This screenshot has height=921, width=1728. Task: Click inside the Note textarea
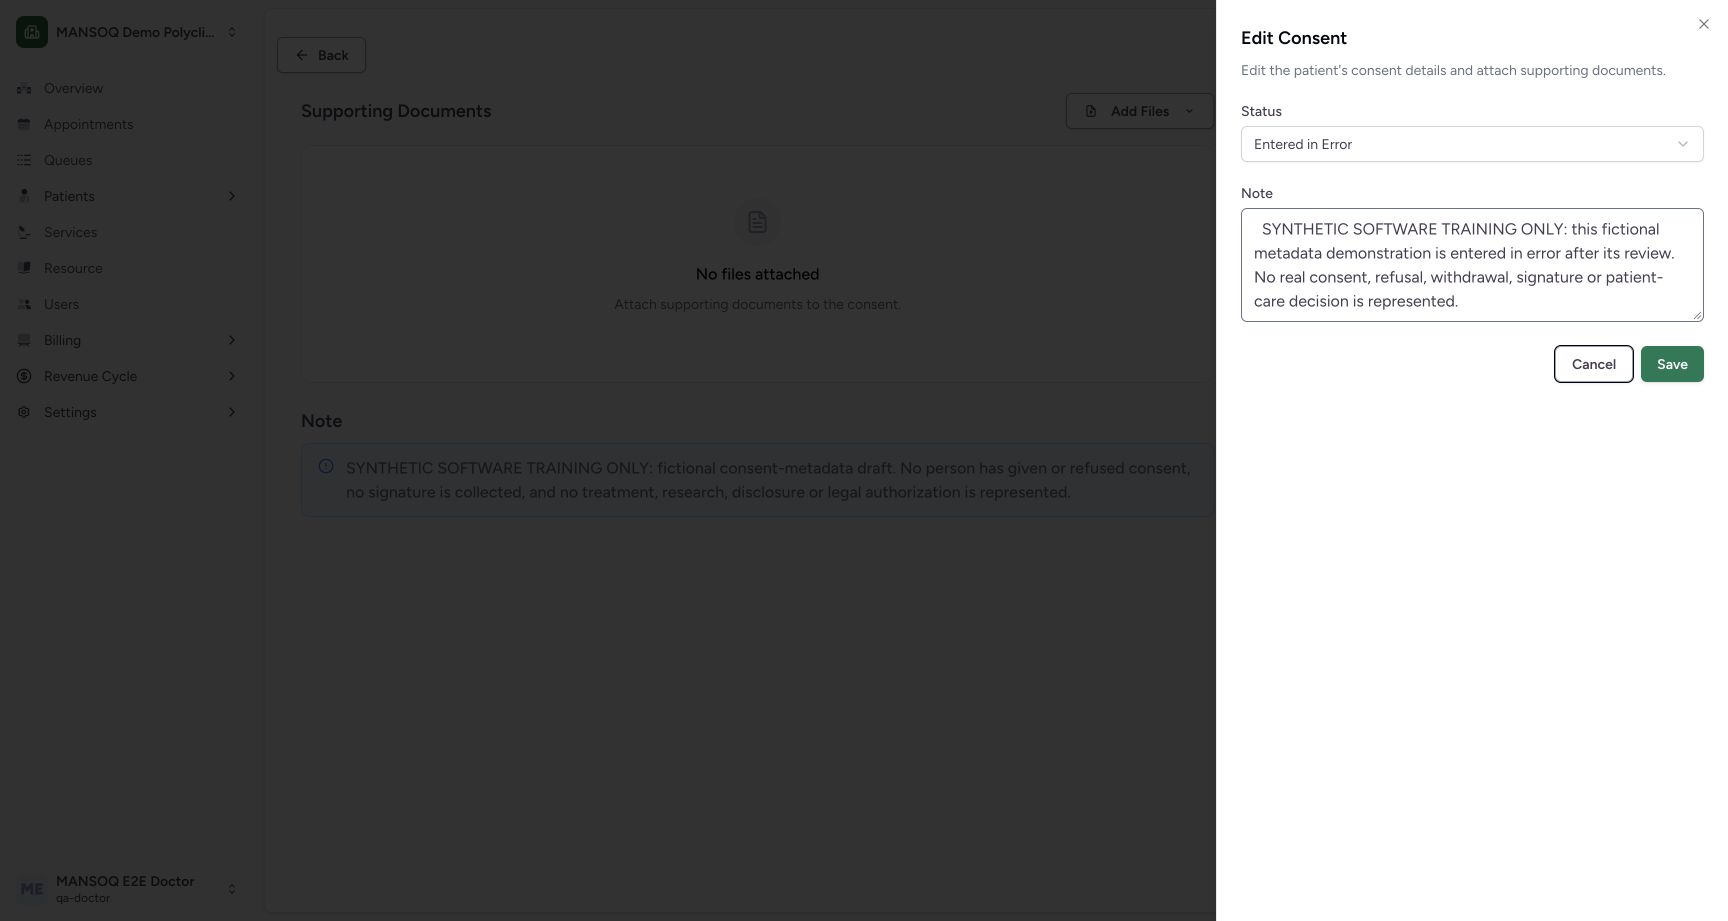1472,265
